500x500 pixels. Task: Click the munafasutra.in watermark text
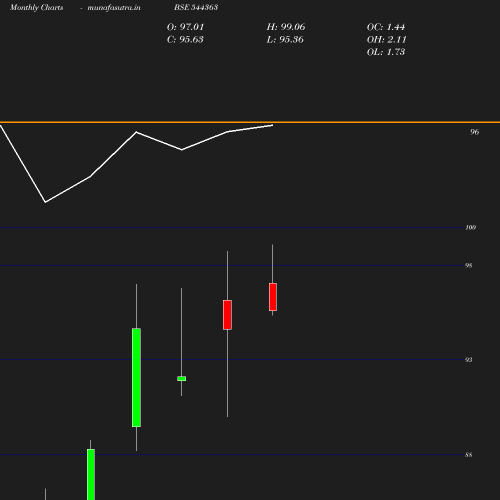114,7
